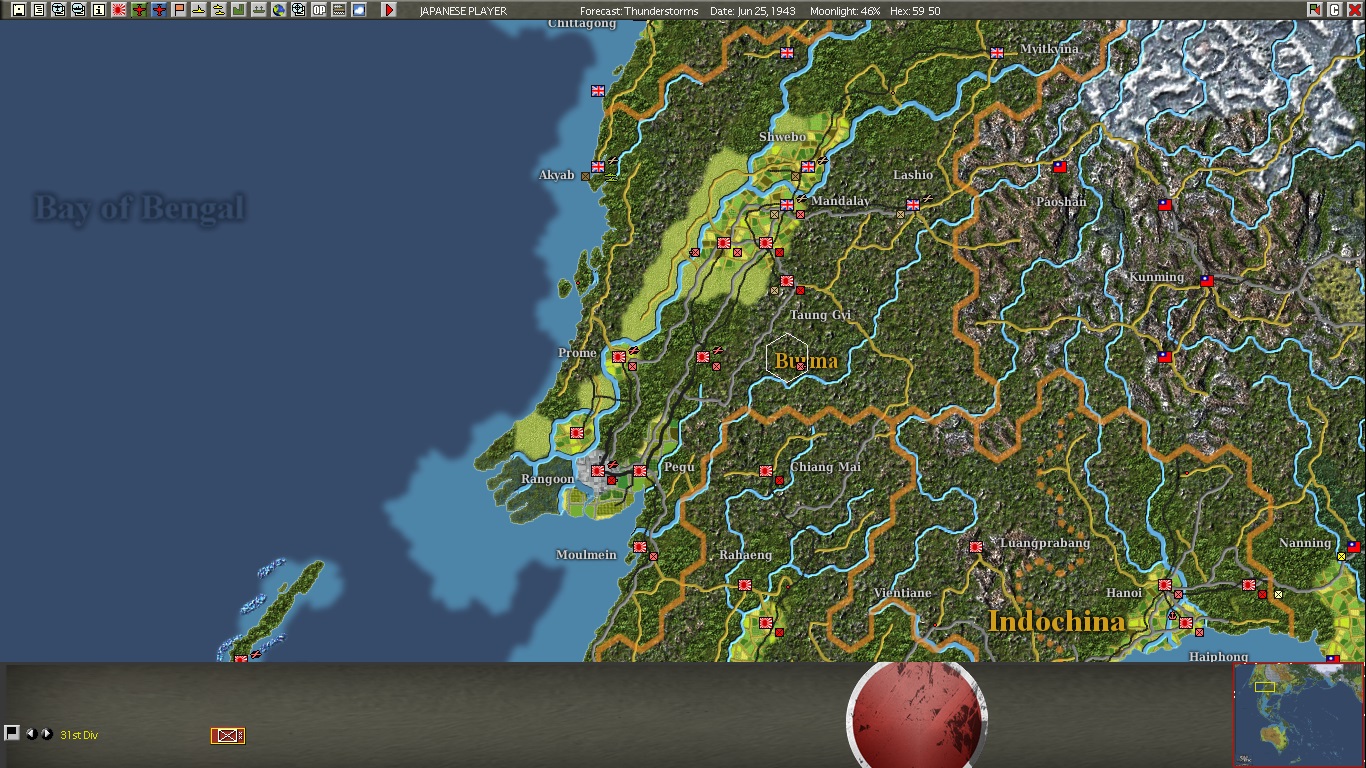Select the Japanese unit at Chiang Mai
The image size is (1366, 768).
[766, 470]
